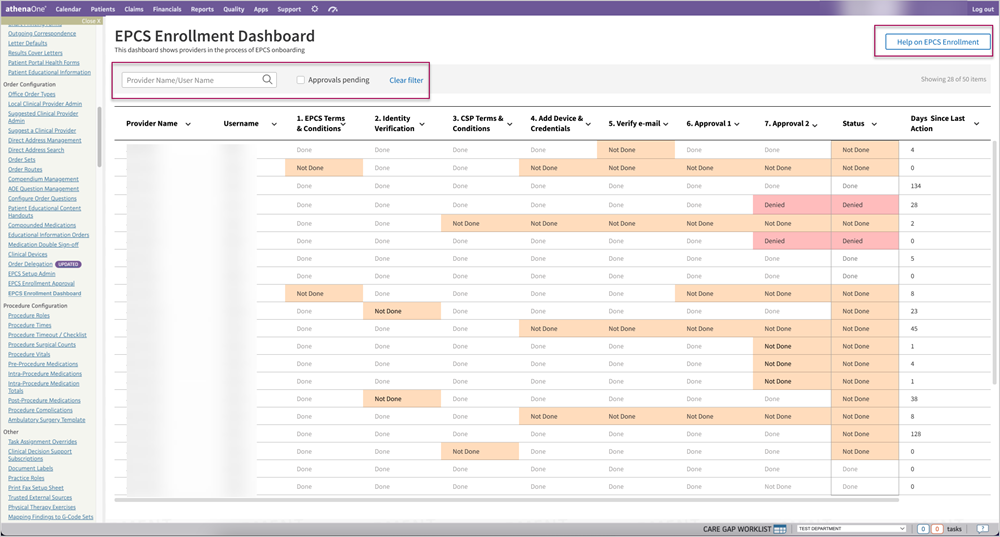Open the Trusted External Sources link
The width and height of the screenshot is (1000, 537).
pyautogui.click(x=40, y=497)
